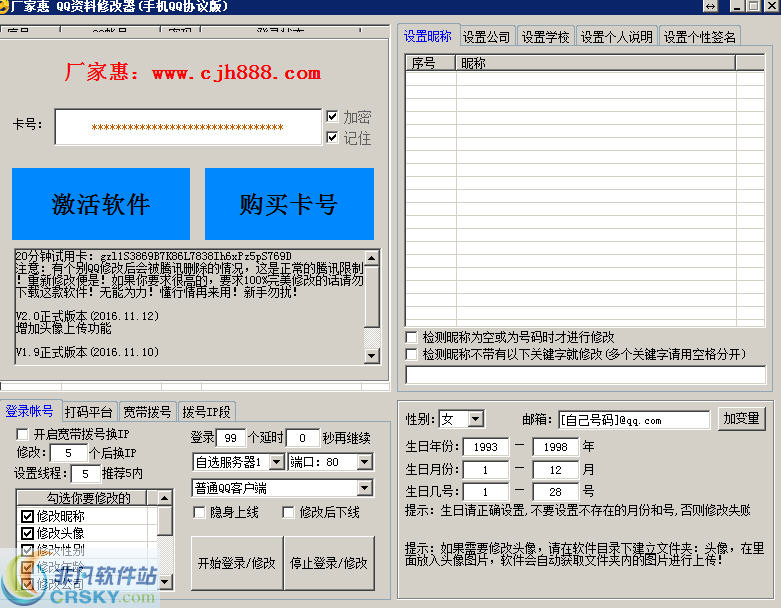
Task: Click the 生日月份 start field showing 1
Action: click(486, 470)
